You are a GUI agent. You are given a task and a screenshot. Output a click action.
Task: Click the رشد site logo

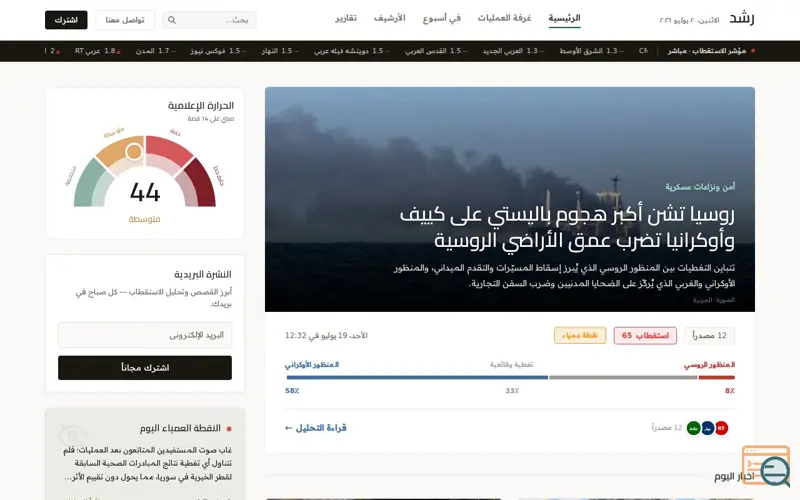[741, 19]
